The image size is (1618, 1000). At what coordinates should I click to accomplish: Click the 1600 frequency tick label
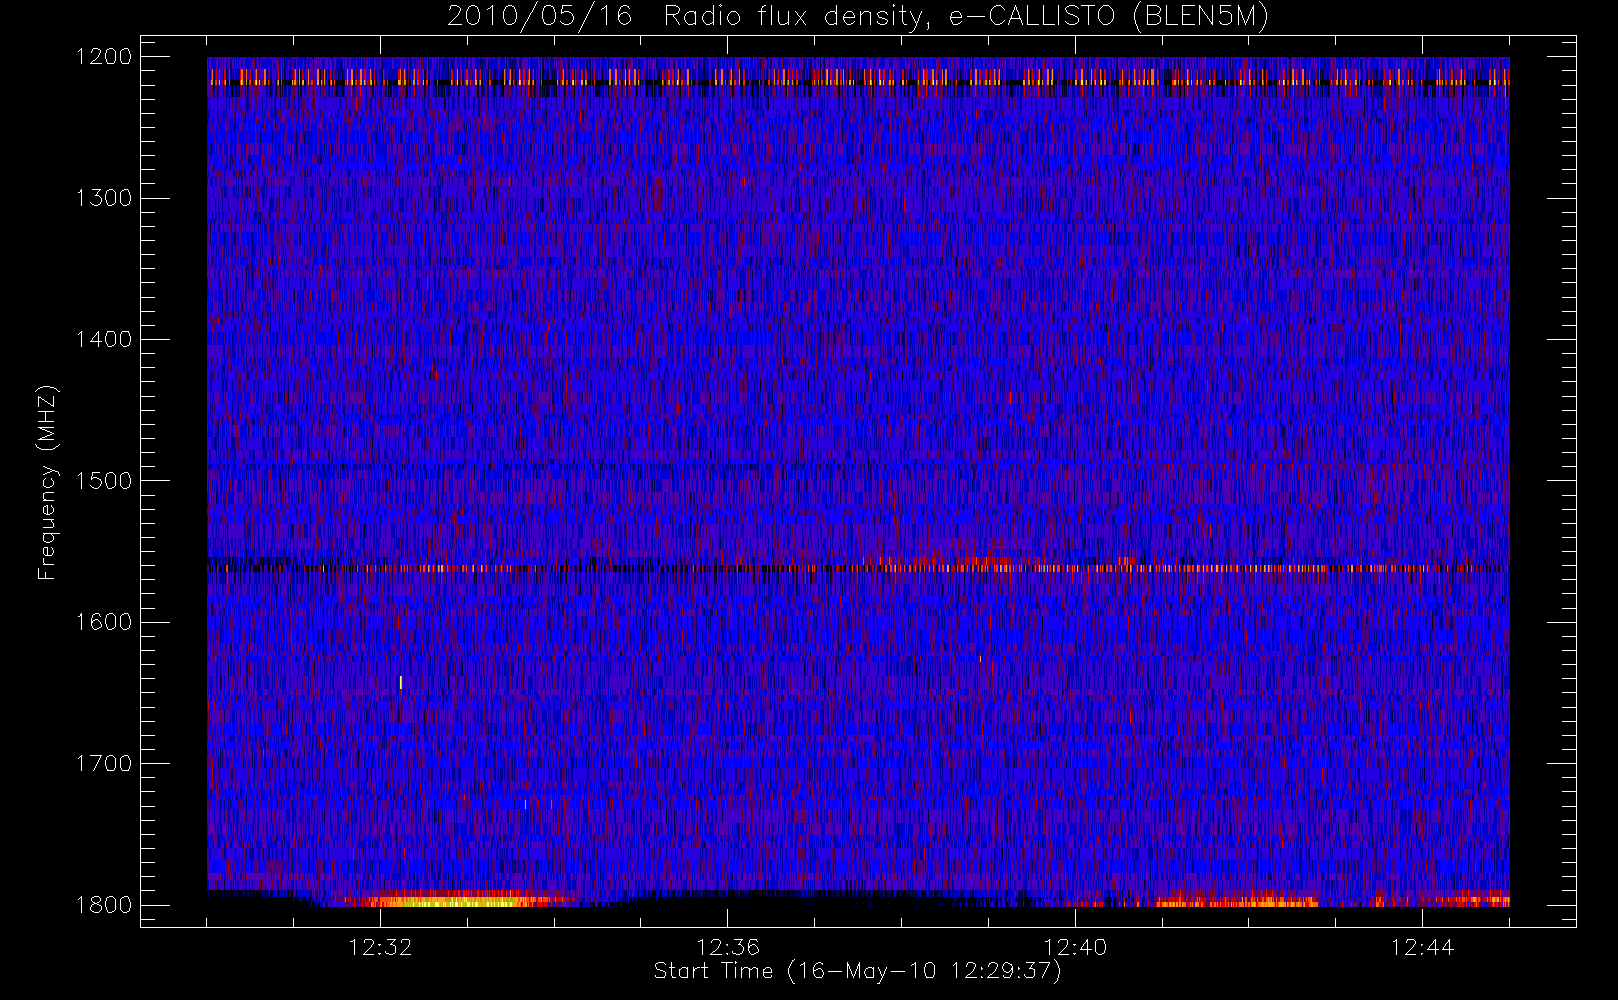tap(104, 622)
